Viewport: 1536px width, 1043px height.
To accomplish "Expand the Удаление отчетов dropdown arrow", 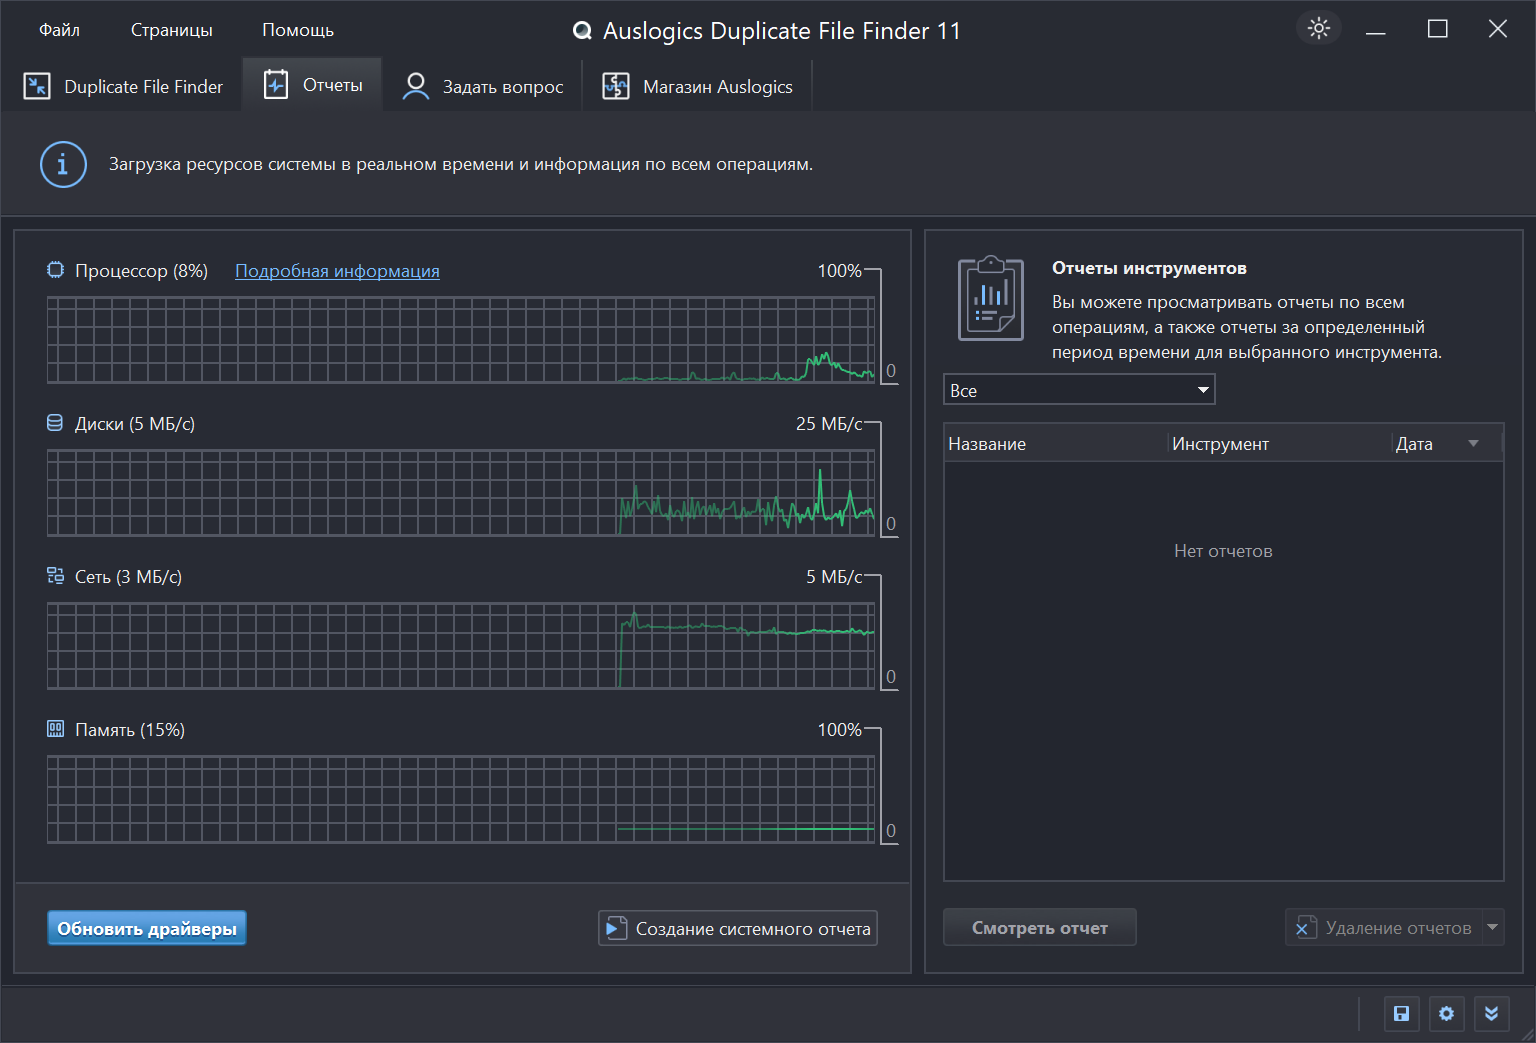I will (x=1492, y=928).
